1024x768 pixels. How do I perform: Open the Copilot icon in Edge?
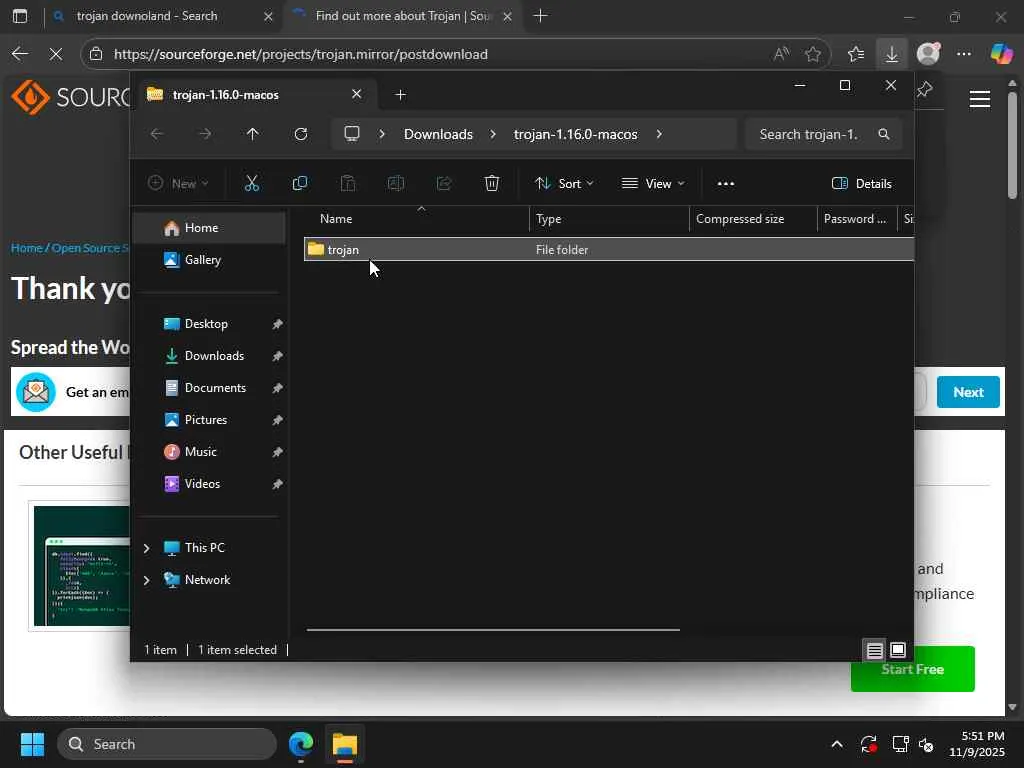point(1001,54)
